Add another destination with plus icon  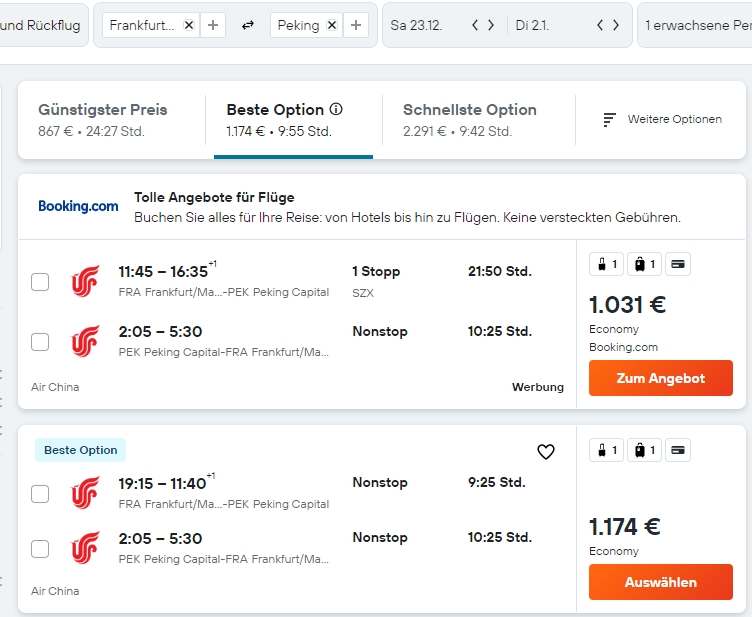pyautogui.click(x=356, y=25)
